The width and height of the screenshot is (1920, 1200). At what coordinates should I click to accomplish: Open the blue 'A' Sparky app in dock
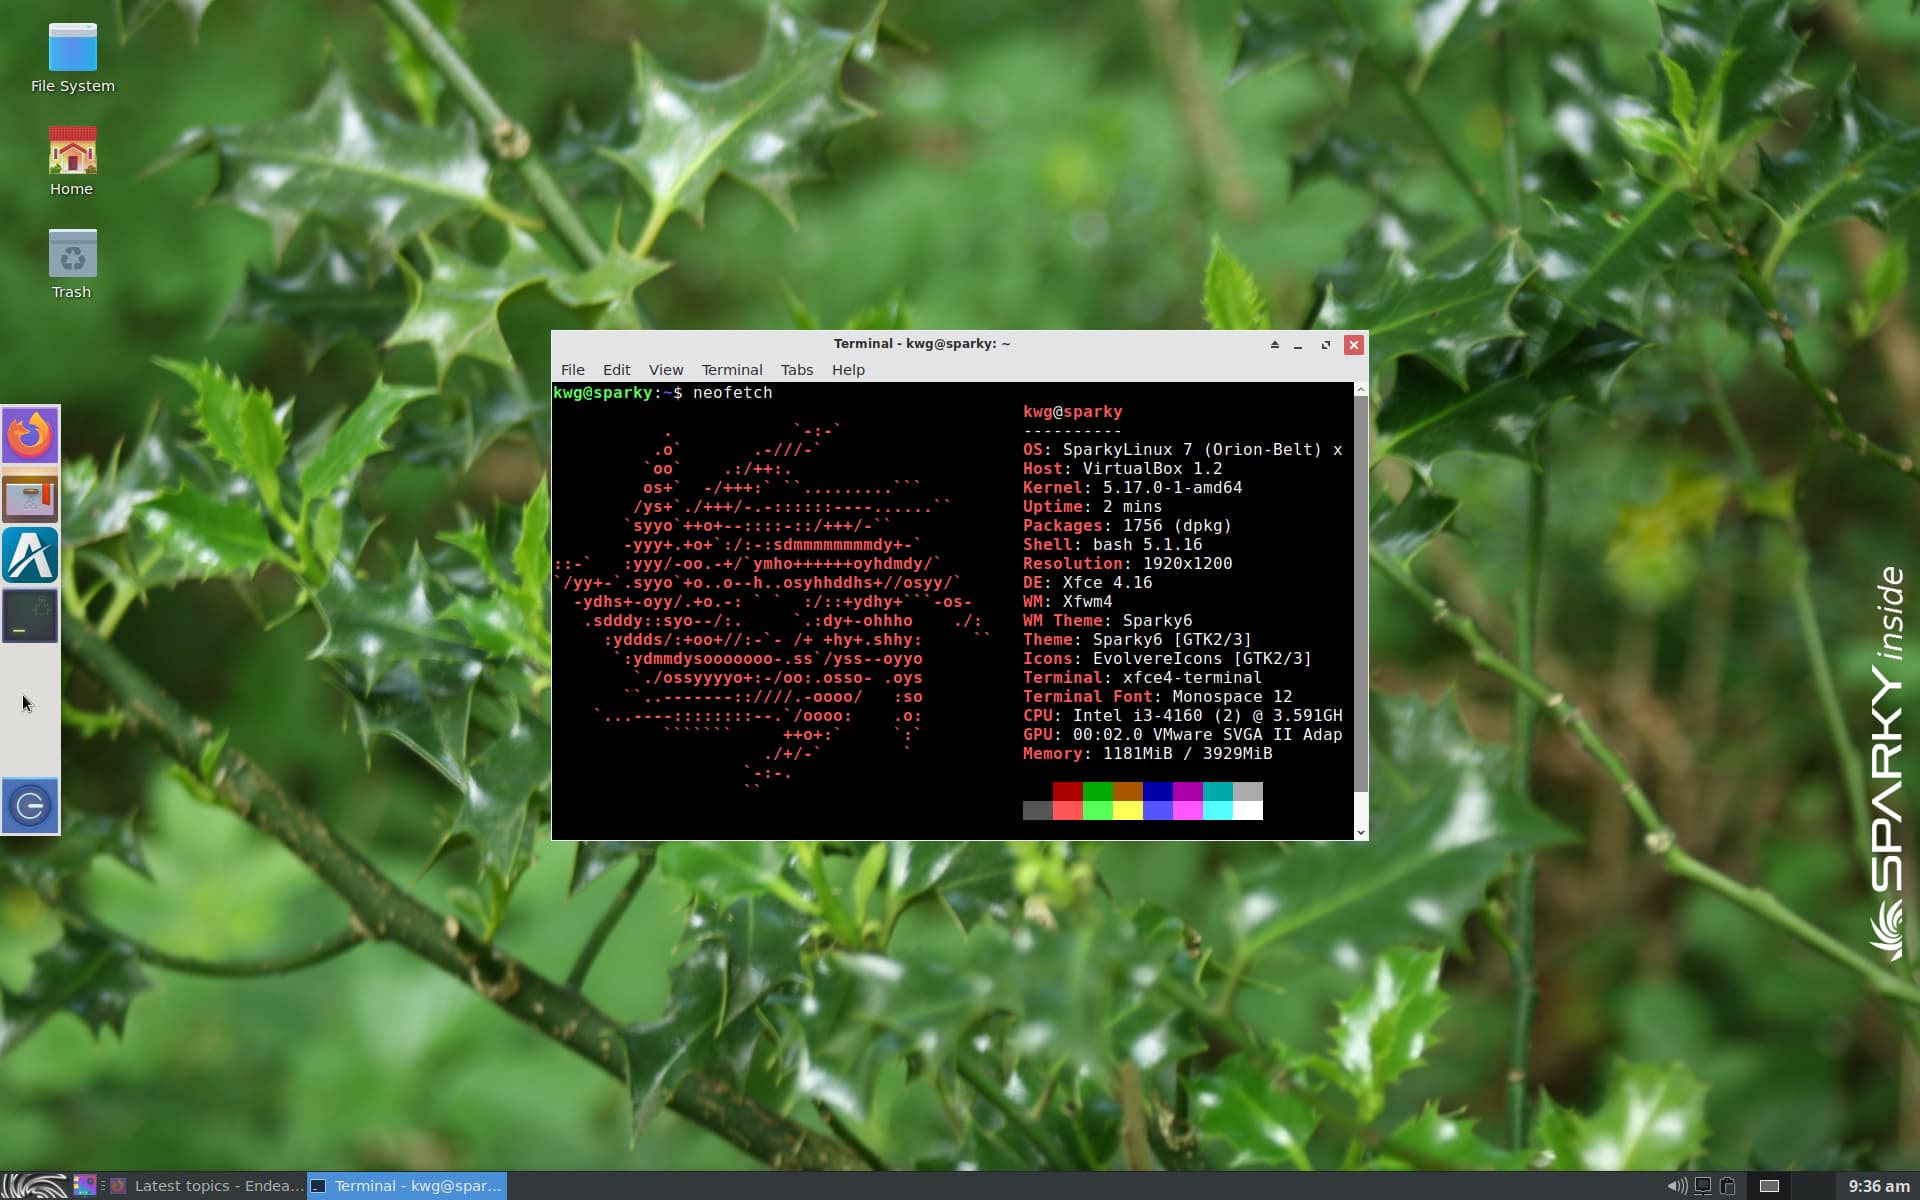coord(30,555)
